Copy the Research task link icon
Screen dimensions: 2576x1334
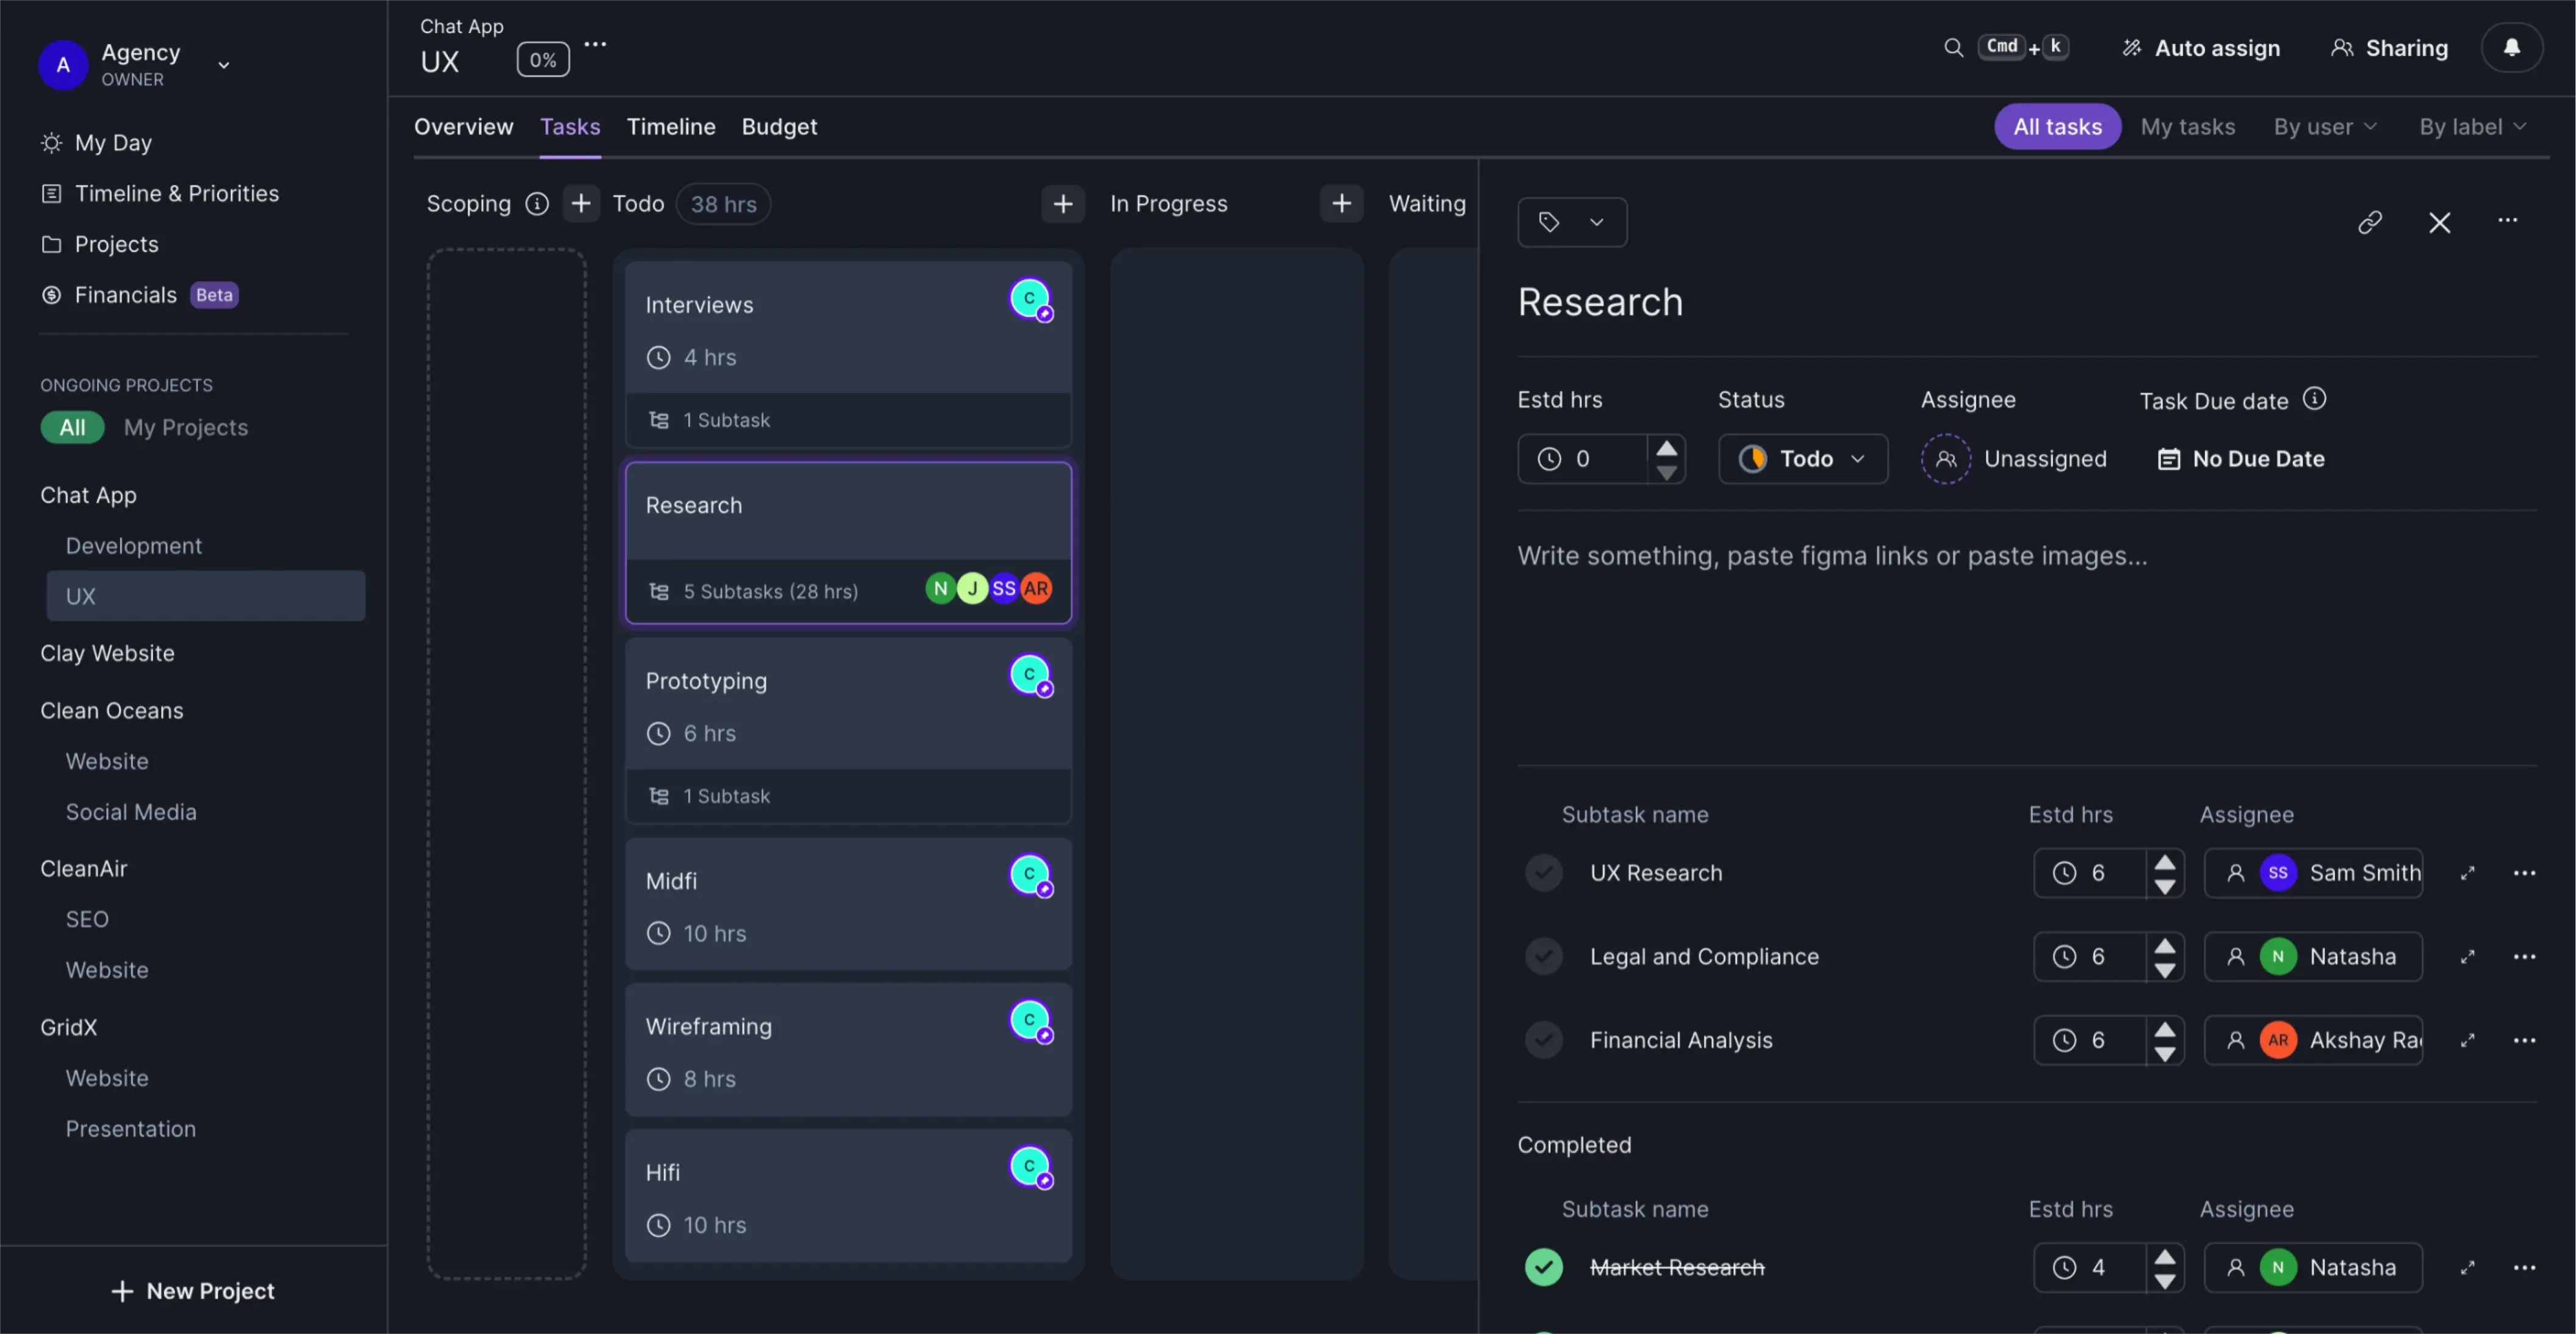click(x=2369, y=222)
